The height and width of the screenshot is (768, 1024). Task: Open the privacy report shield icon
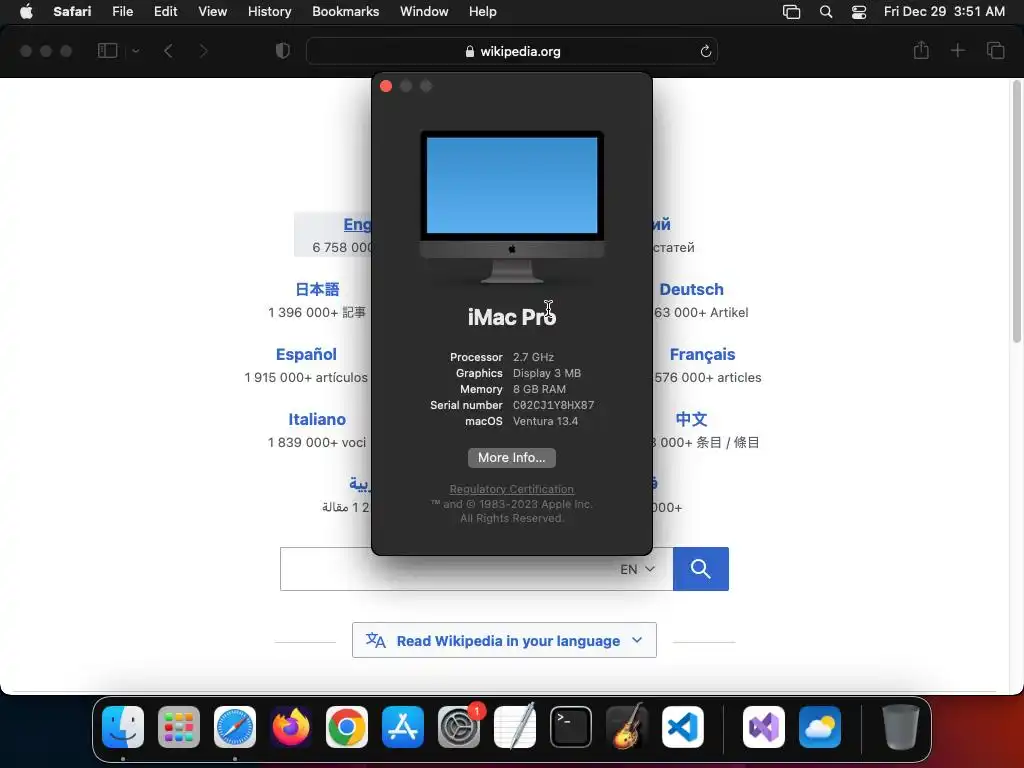[282, 51]
